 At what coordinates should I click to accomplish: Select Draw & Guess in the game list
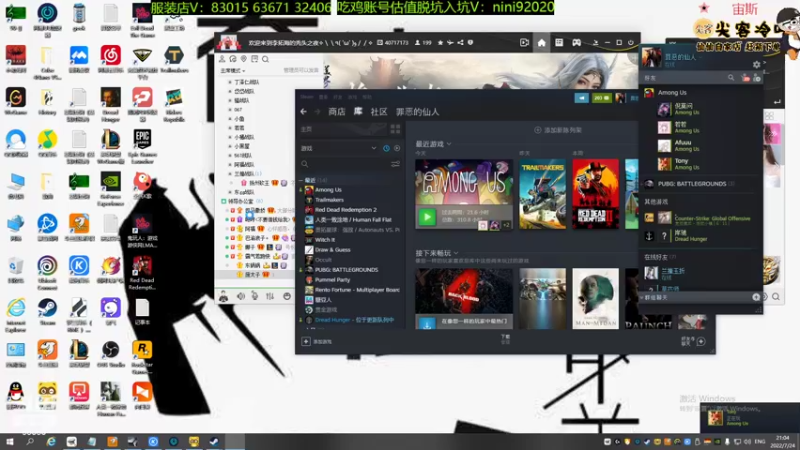point(332,250)
